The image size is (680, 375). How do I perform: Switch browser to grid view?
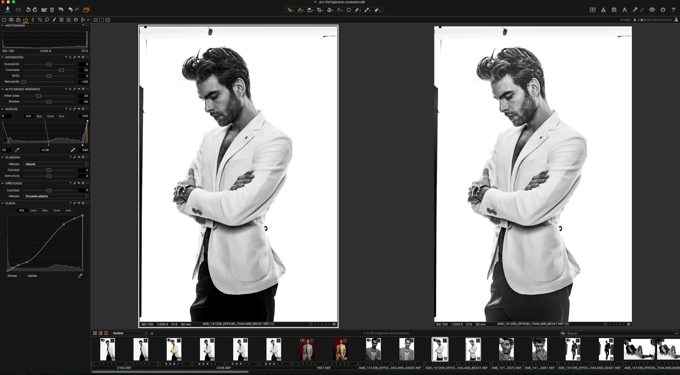pos(95,333)
